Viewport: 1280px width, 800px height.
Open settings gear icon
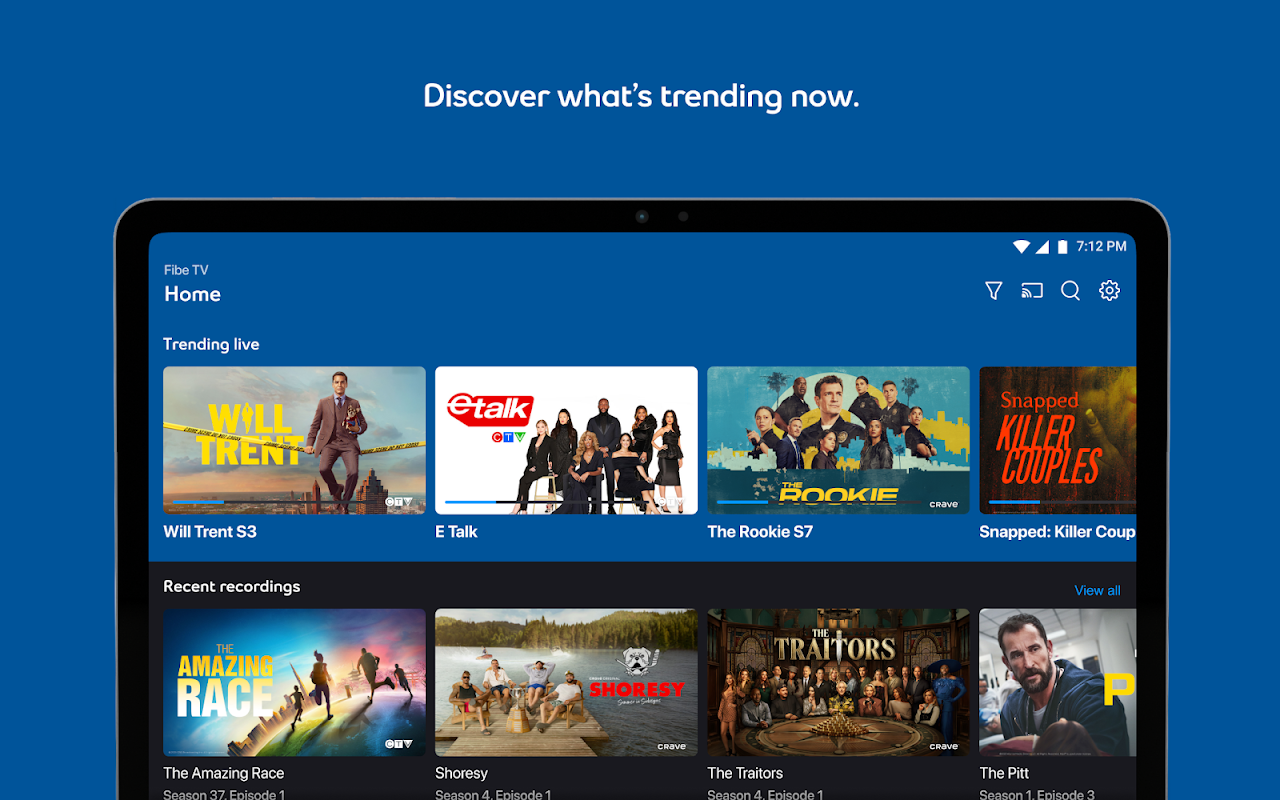[x=1109, y=291]
